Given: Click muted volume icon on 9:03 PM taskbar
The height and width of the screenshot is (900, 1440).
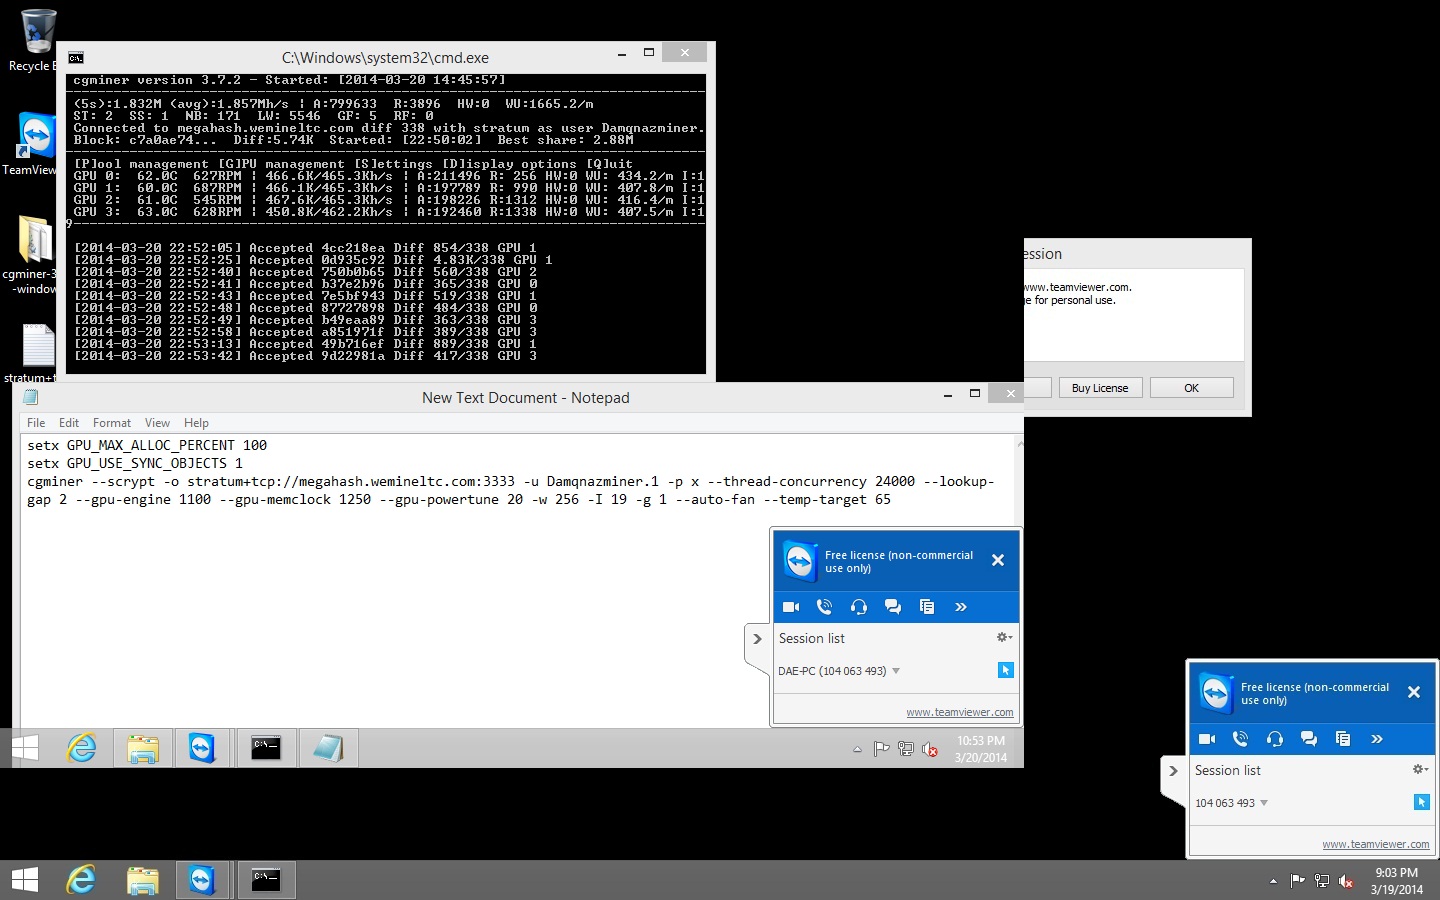Looking at the screenshot, I should pos(1346,880).
